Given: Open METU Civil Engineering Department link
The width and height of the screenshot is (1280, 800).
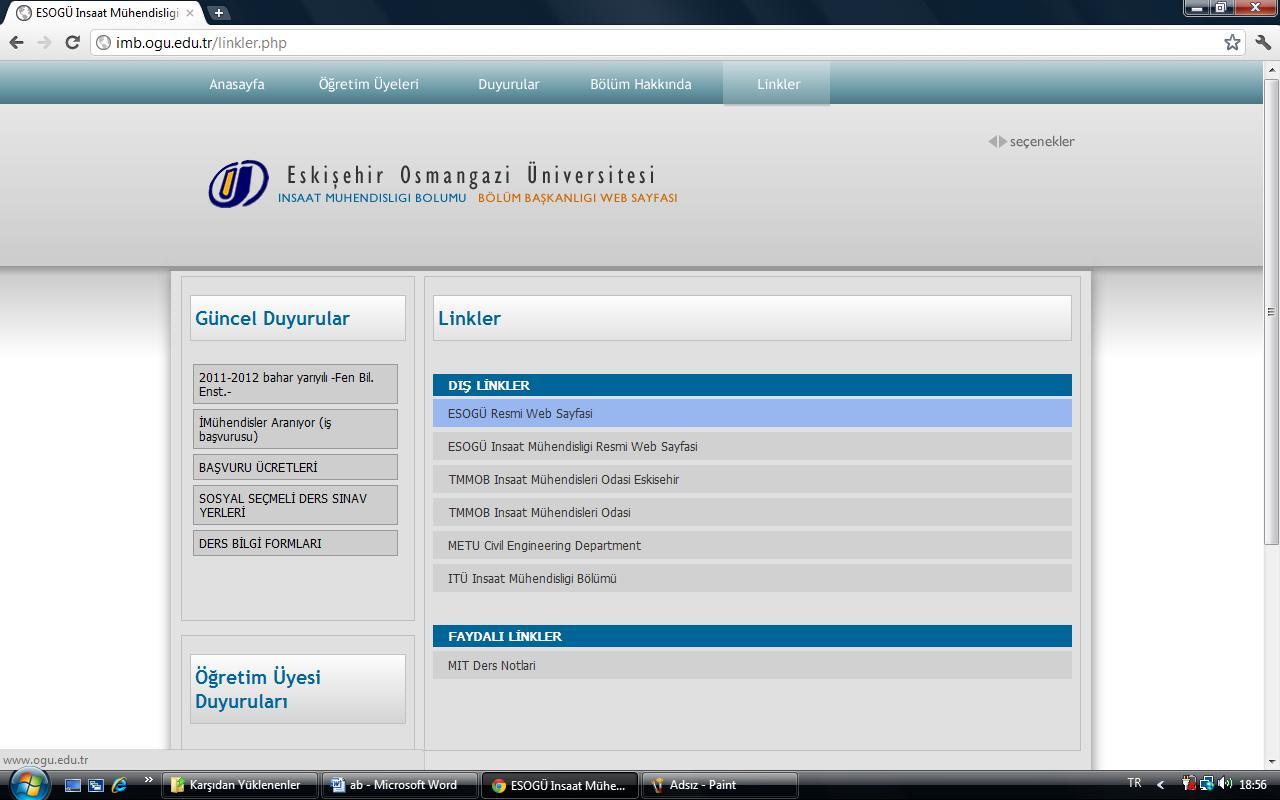Looking at the screenshot, I should [752, 545].
